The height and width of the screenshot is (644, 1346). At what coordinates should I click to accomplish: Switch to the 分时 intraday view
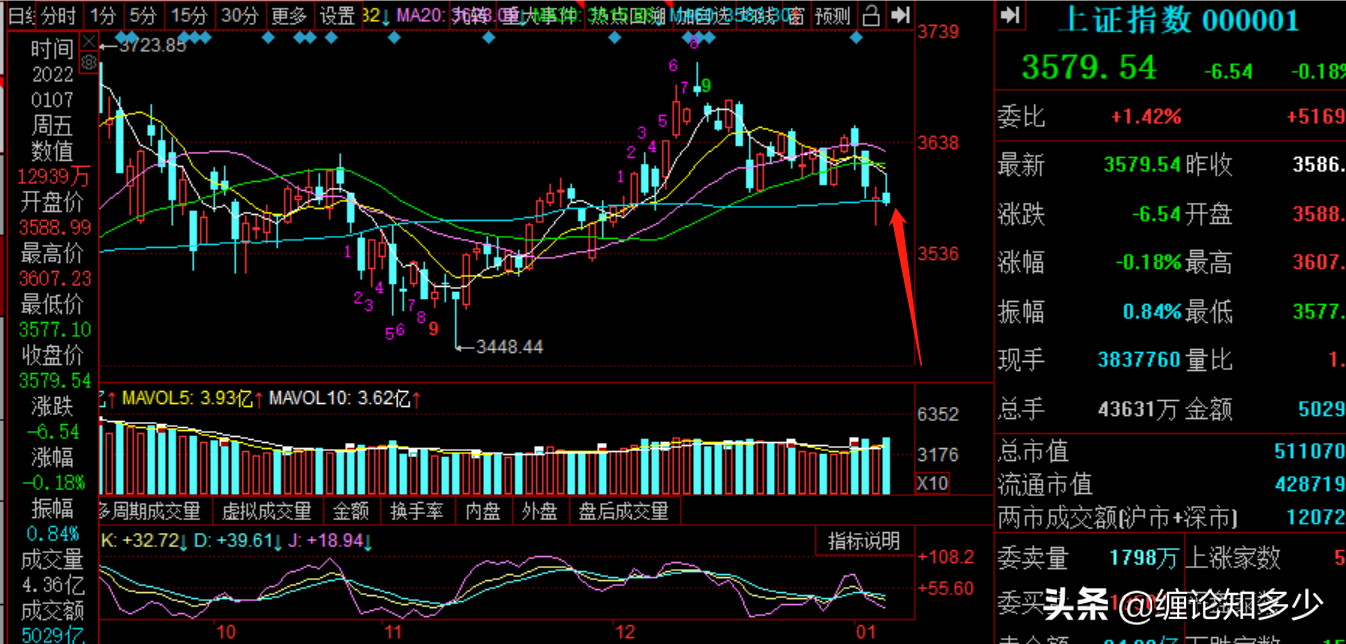tap(60, 16)
